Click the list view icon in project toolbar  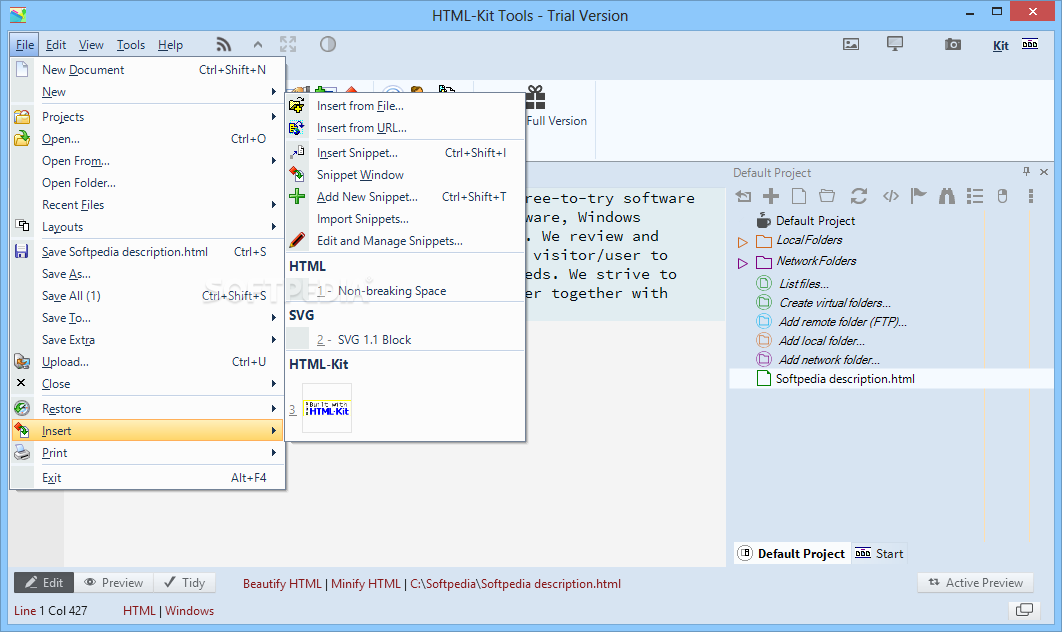975,196
